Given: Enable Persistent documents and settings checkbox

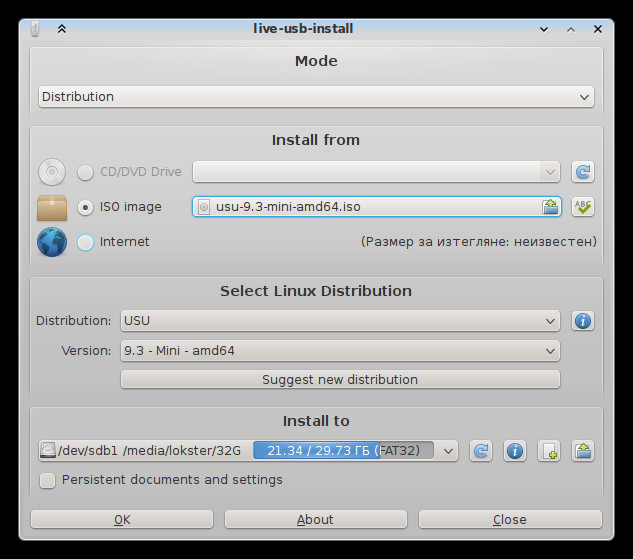Looking at the screenshot, I should click(47, 480).
